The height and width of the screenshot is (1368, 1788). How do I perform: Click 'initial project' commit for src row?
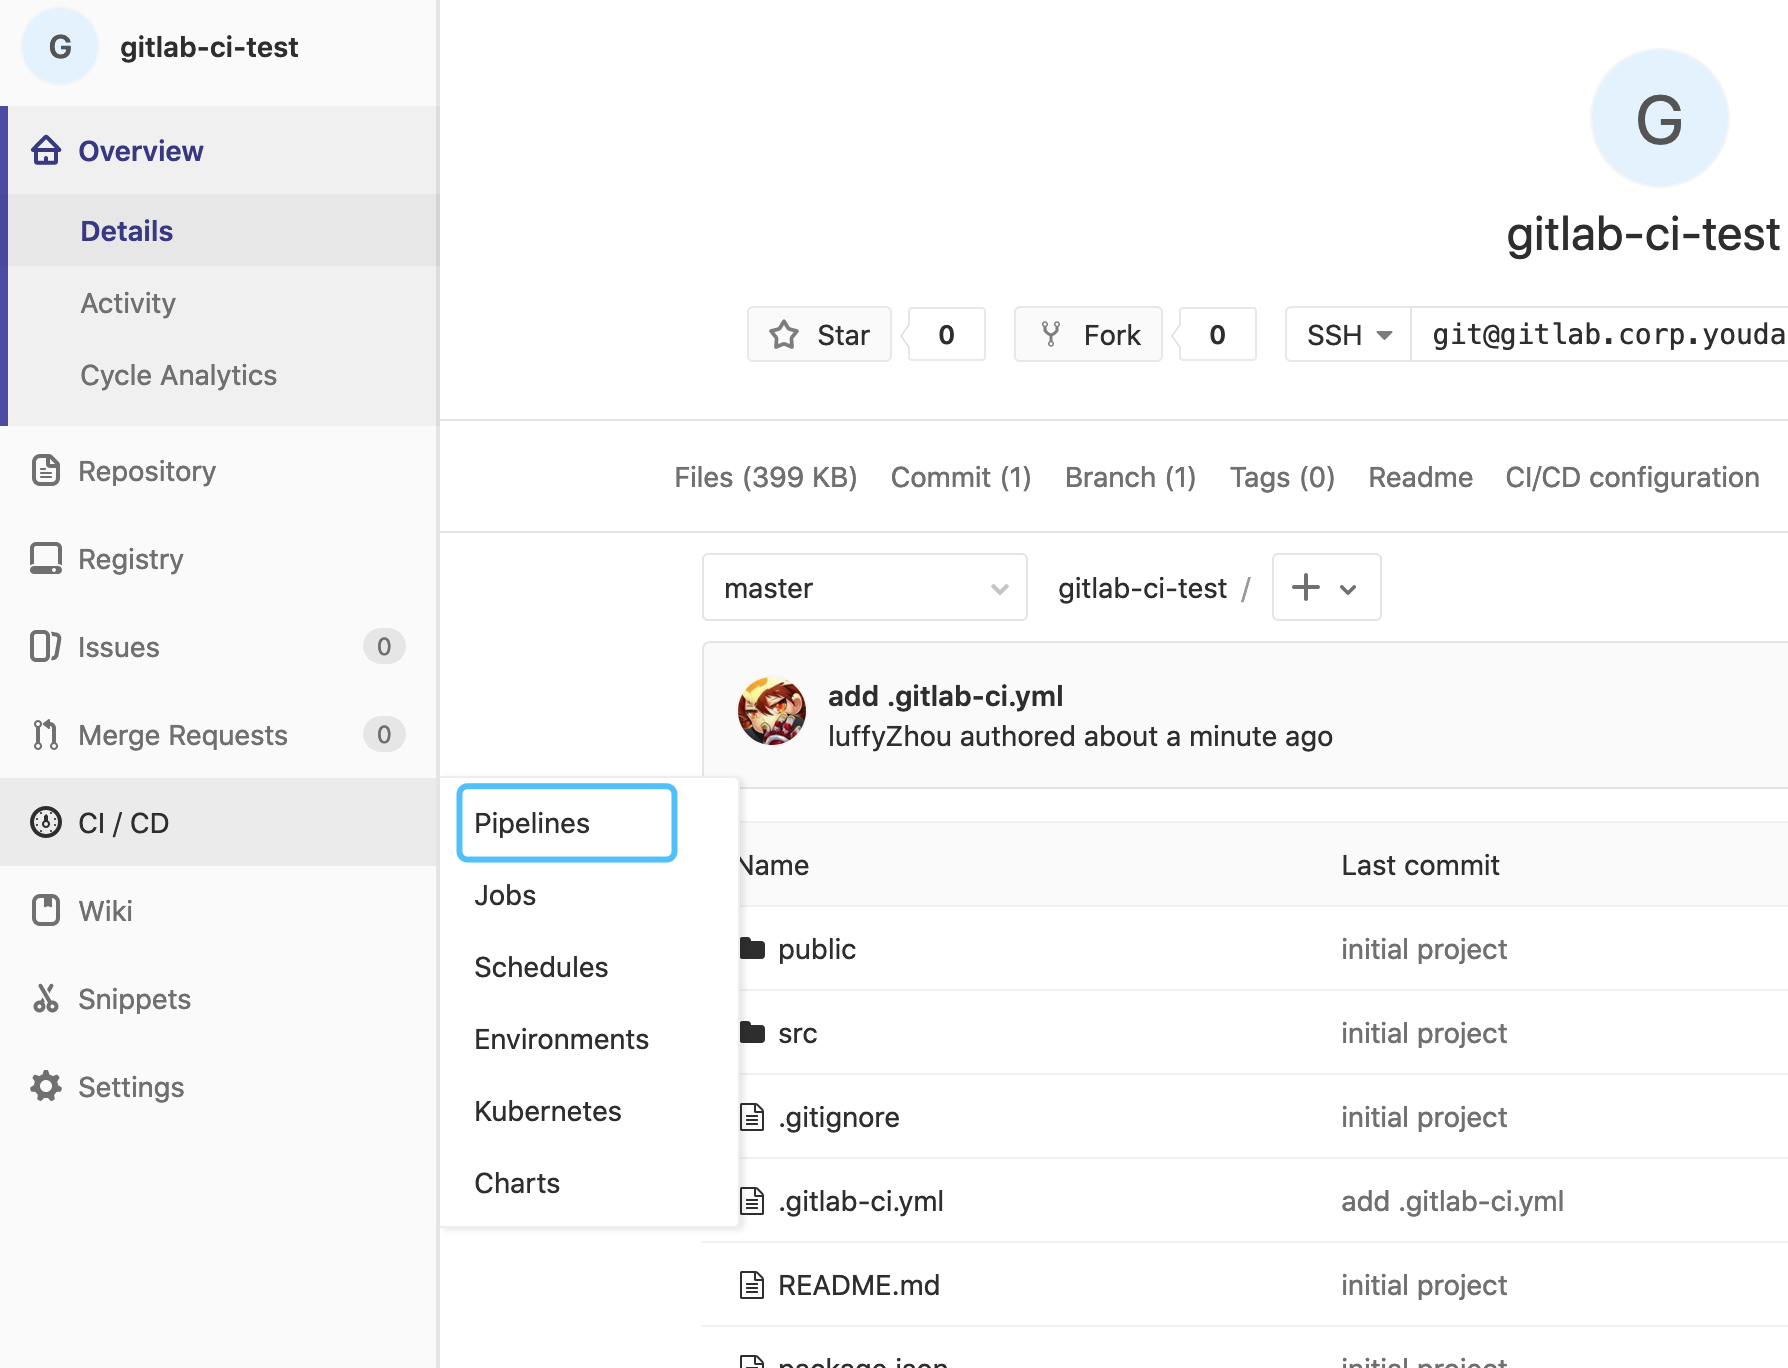click(1424, 1033)
